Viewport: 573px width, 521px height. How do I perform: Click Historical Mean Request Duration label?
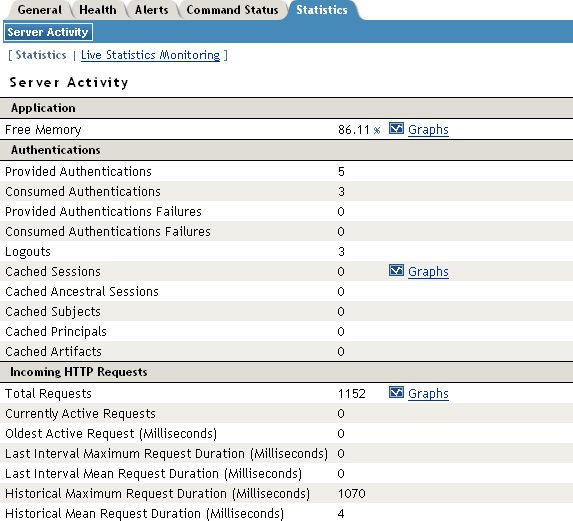pos(144,514)
